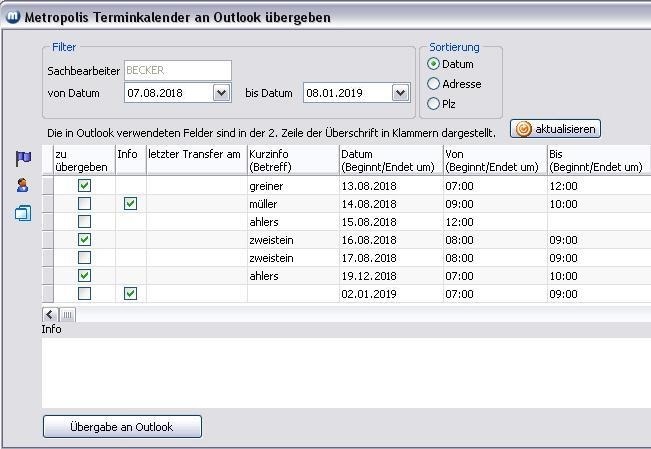The image size is (651, 449).
Task: Click the horizontal scrollbar thumb below table
Action: (68, 315)
